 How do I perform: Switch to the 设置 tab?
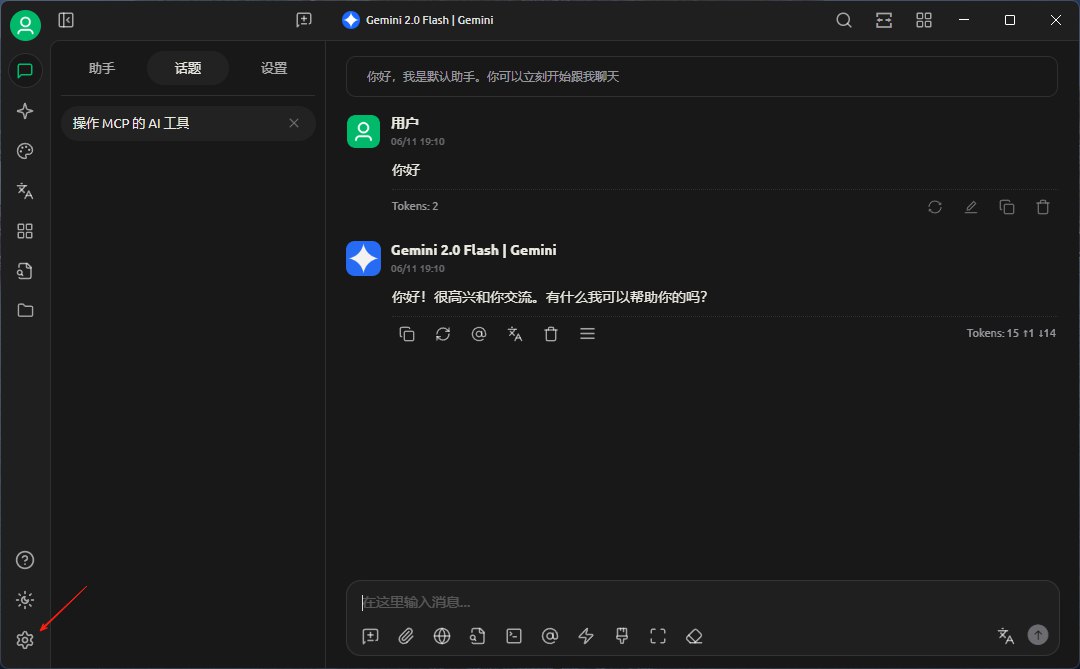point(274,68)
